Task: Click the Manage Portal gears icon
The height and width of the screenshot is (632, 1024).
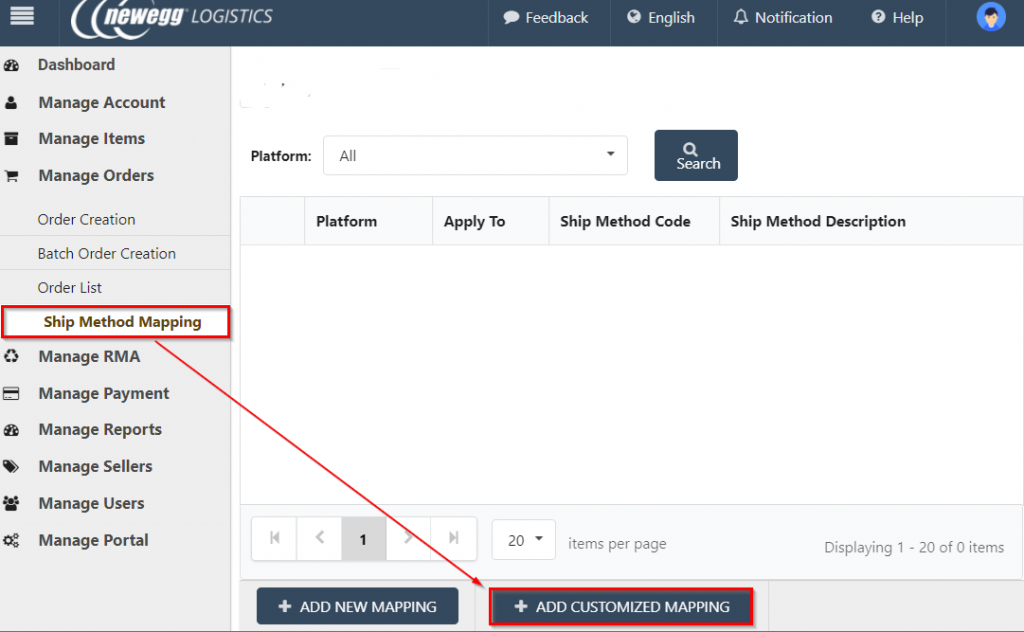Action: pyautogui.click(x=14, y=540)
